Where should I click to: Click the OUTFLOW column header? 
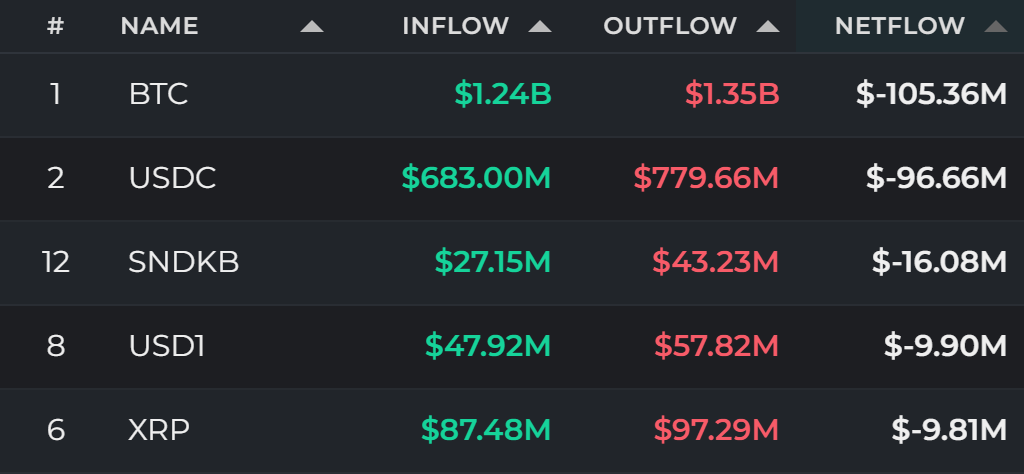click(x=670, y=26)
